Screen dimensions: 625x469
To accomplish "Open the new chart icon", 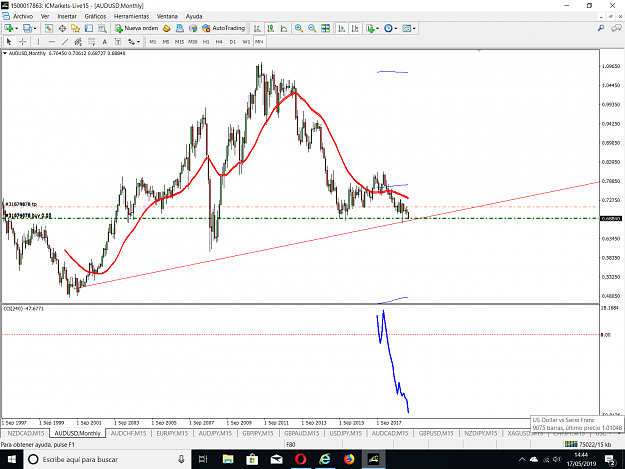I will 8,28.
